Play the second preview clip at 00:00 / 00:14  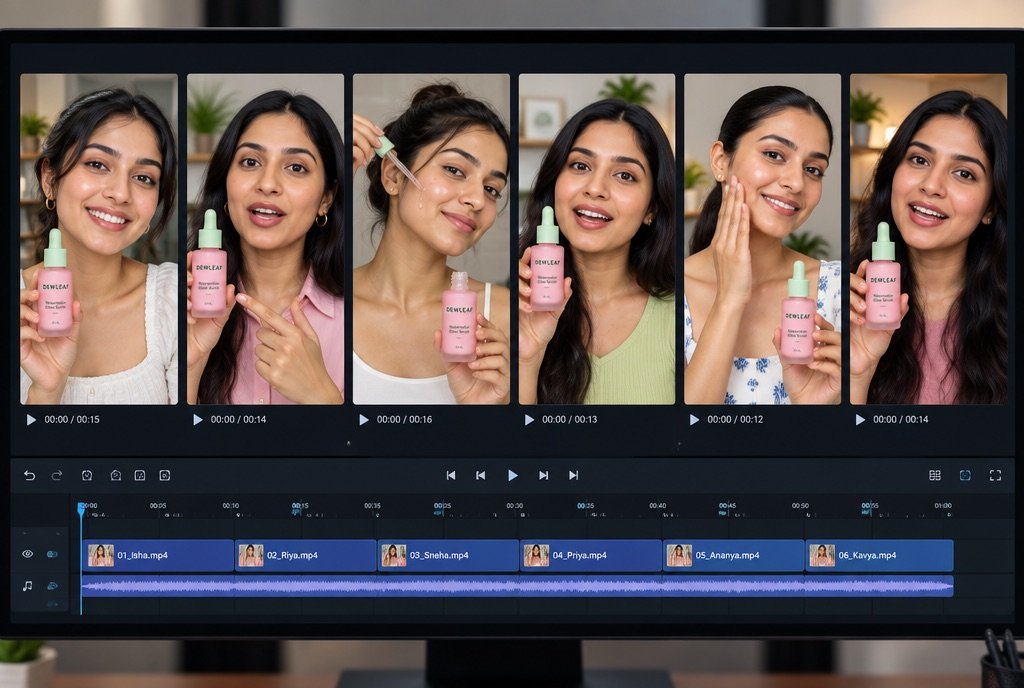[x=197, y=420]
